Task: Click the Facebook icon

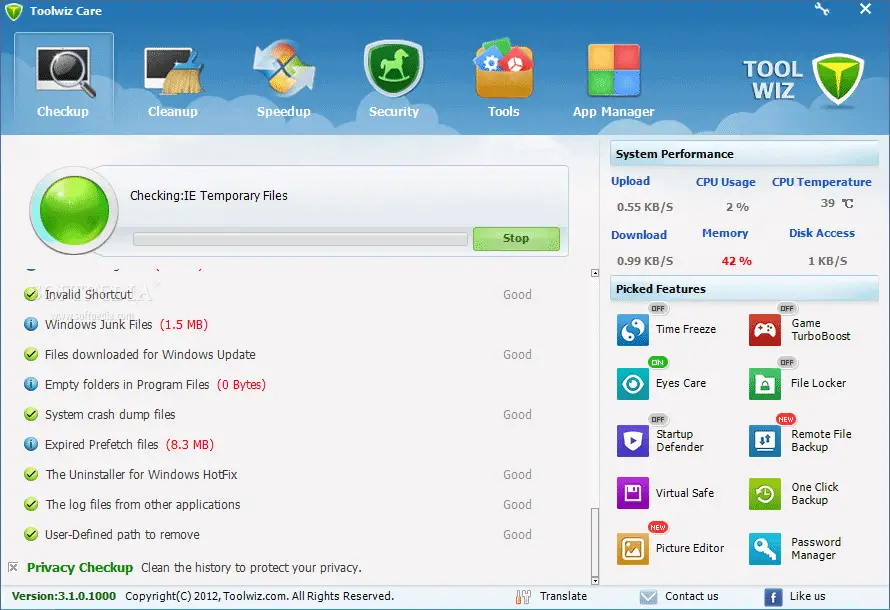Action: click(x=773, y=597)
